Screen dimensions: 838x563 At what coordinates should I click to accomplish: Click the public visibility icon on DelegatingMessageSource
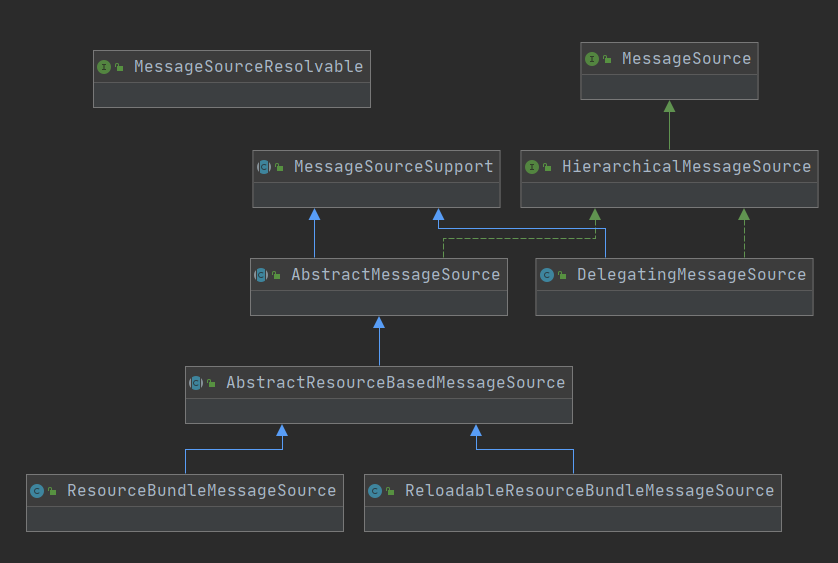562,275
